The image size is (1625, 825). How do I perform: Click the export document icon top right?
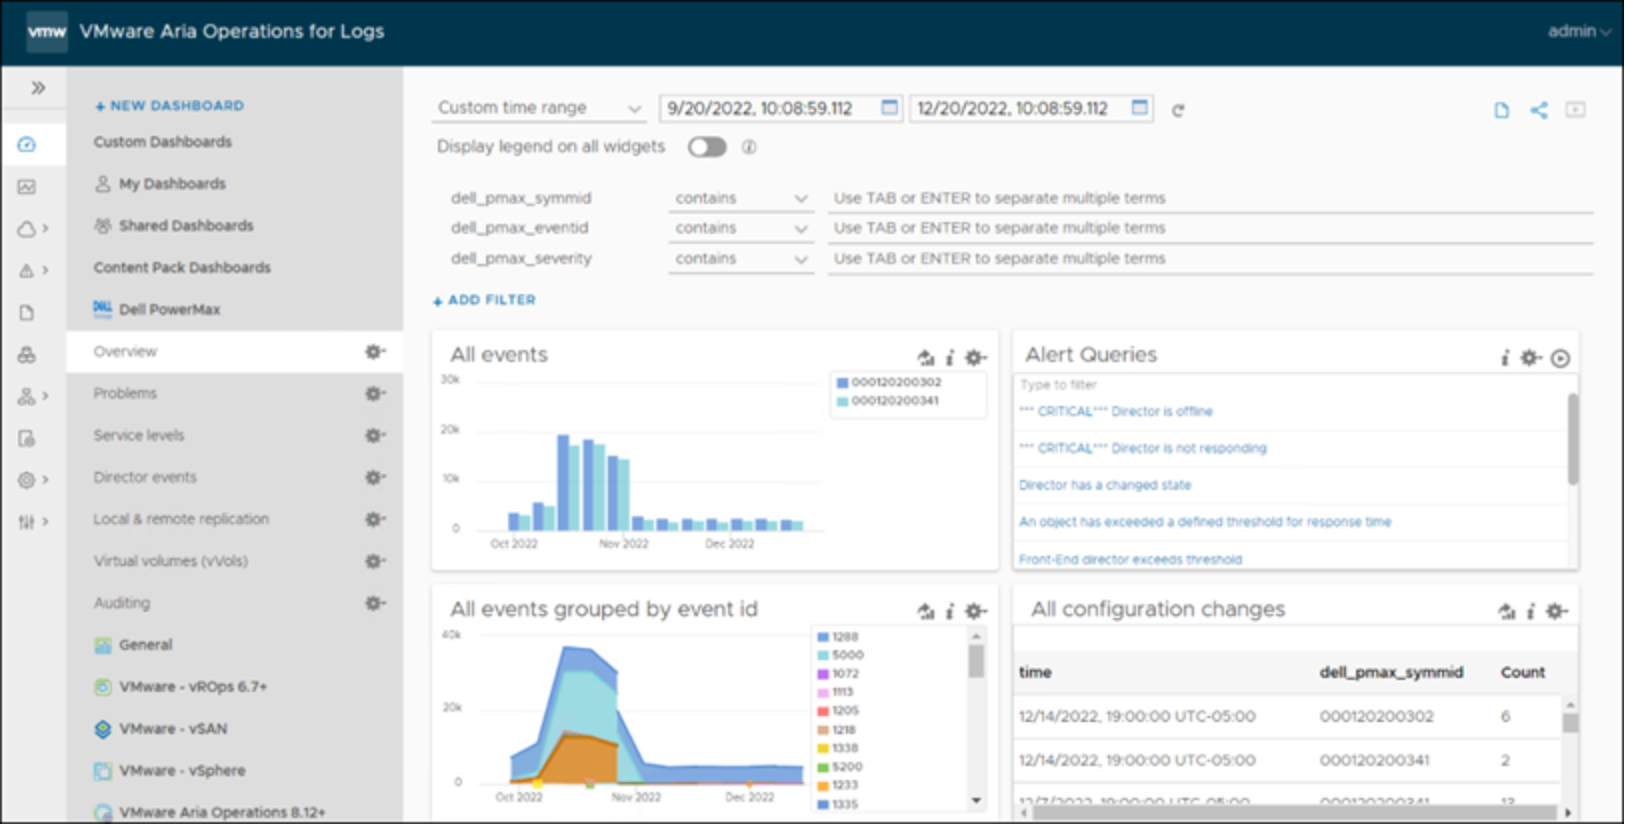tap(1501, 110)
